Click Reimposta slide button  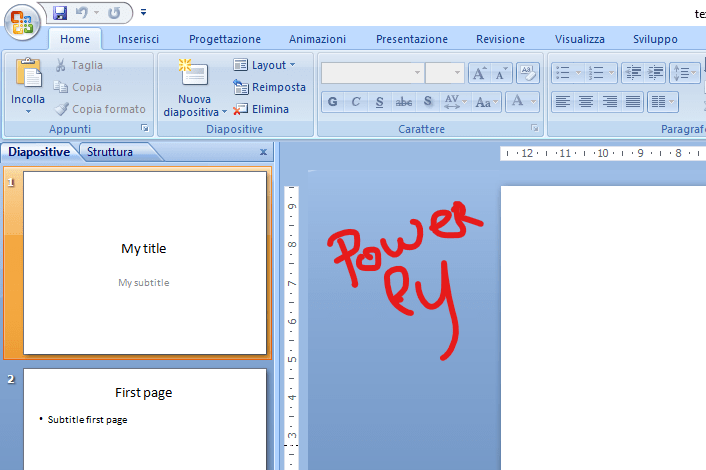pyautogui.click(x=270, y=87)
